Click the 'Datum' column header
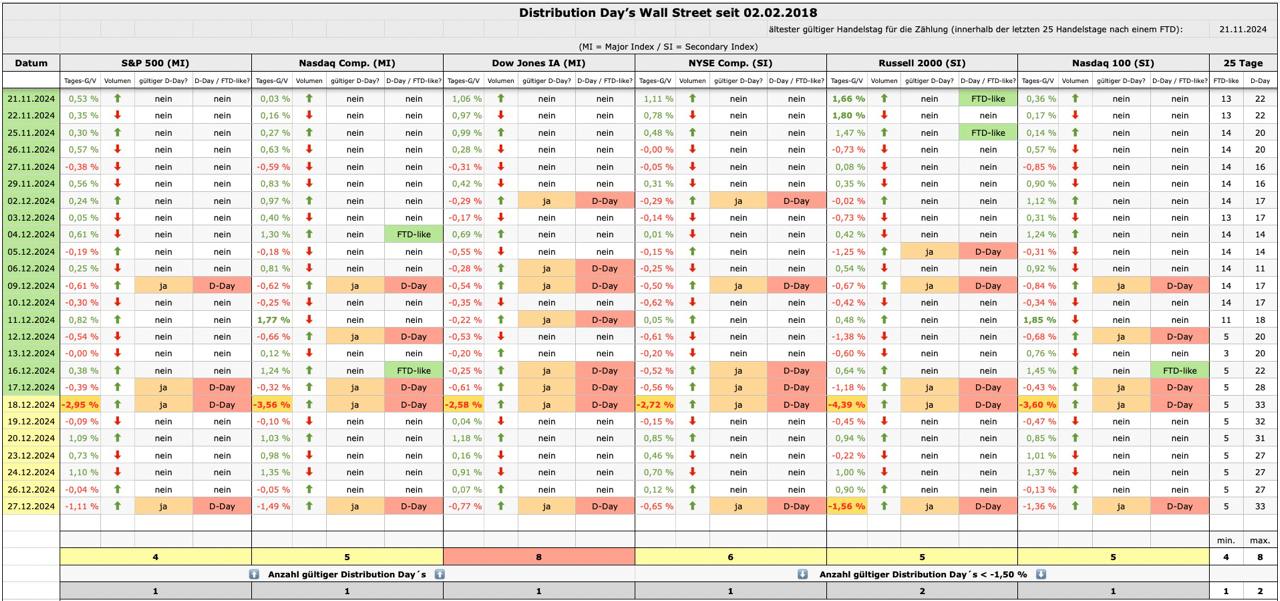 click(30, 63)
